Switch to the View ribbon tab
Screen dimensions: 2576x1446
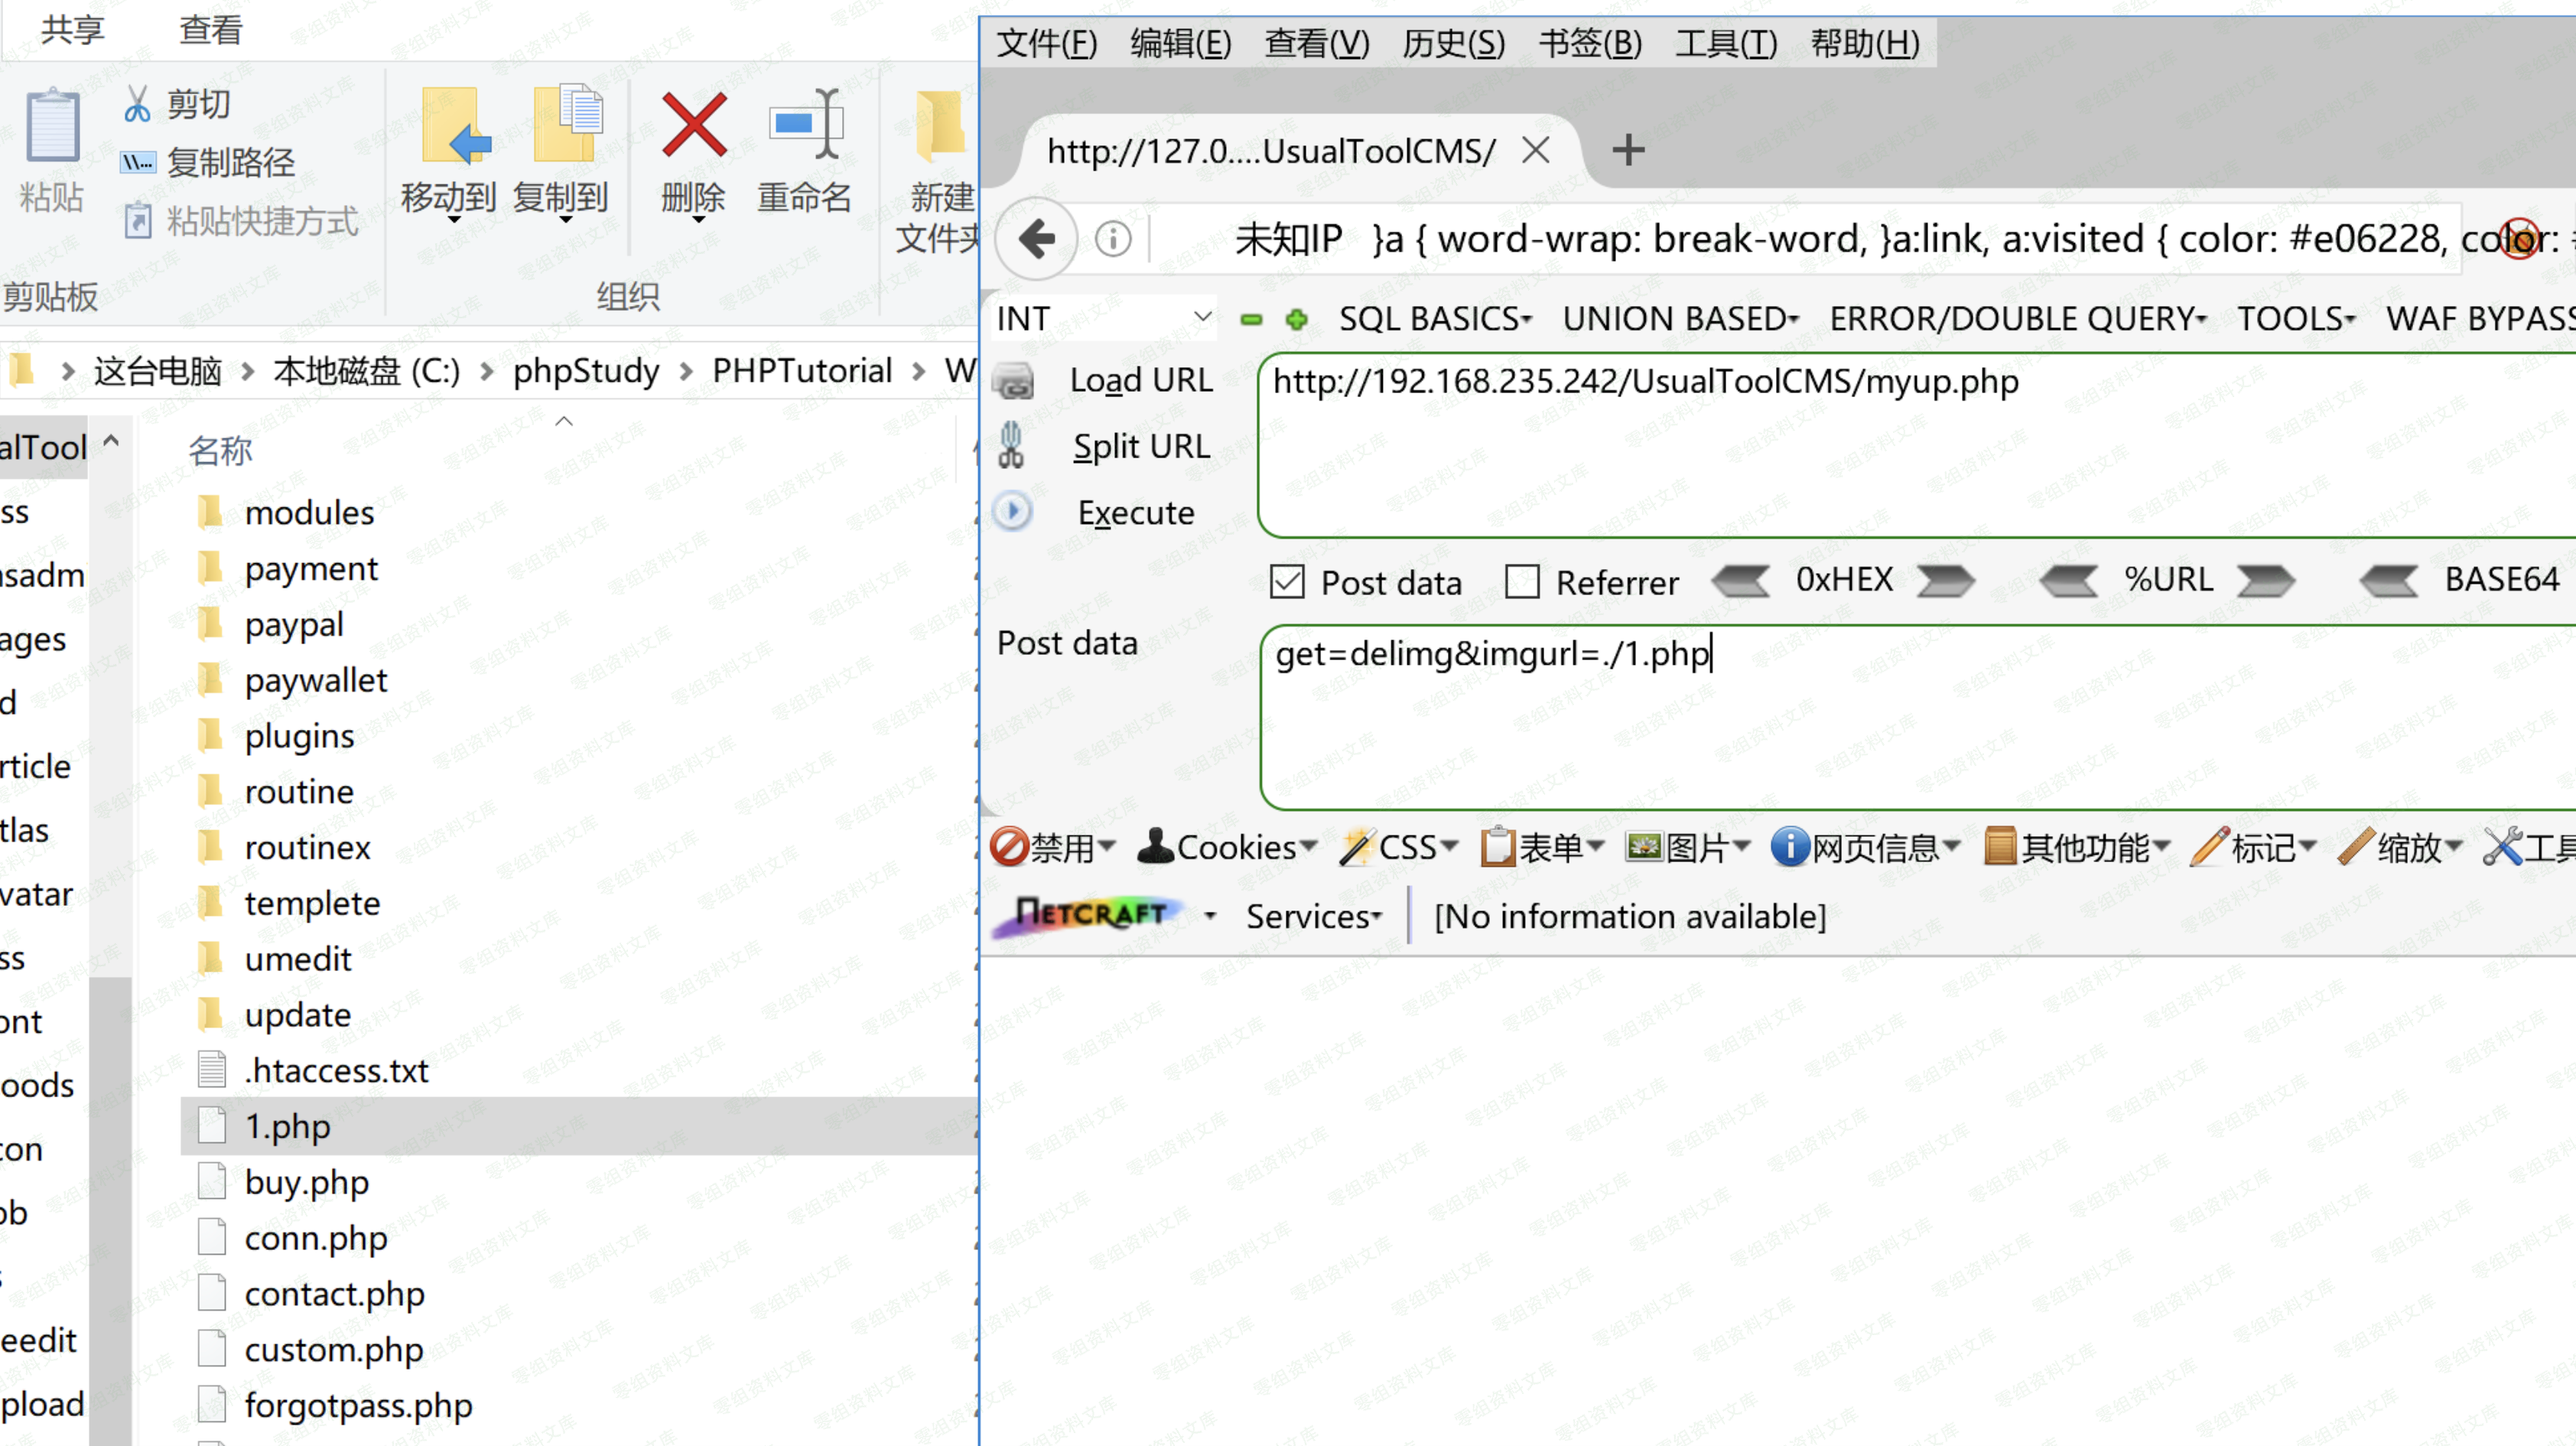coord(210,30)
